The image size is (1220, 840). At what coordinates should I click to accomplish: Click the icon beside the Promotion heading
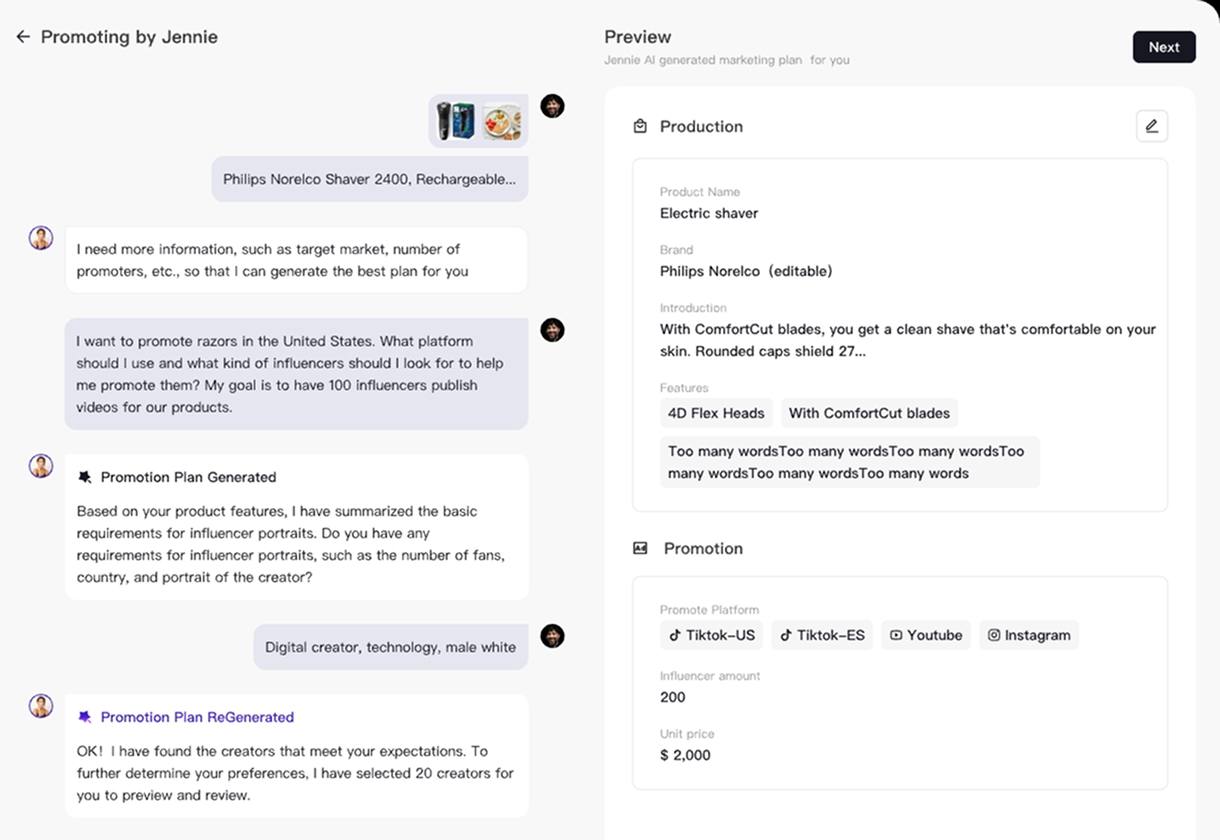click(640, 548)
